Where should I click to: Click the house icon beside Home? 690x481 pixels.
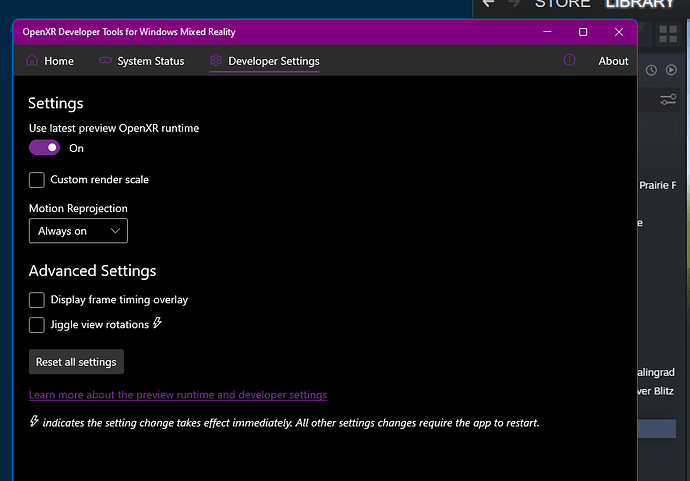pyautogui.click(x=32, y=60)
